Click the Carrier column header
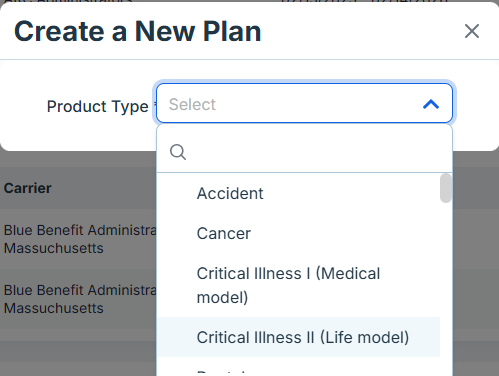 pos(28,188)
